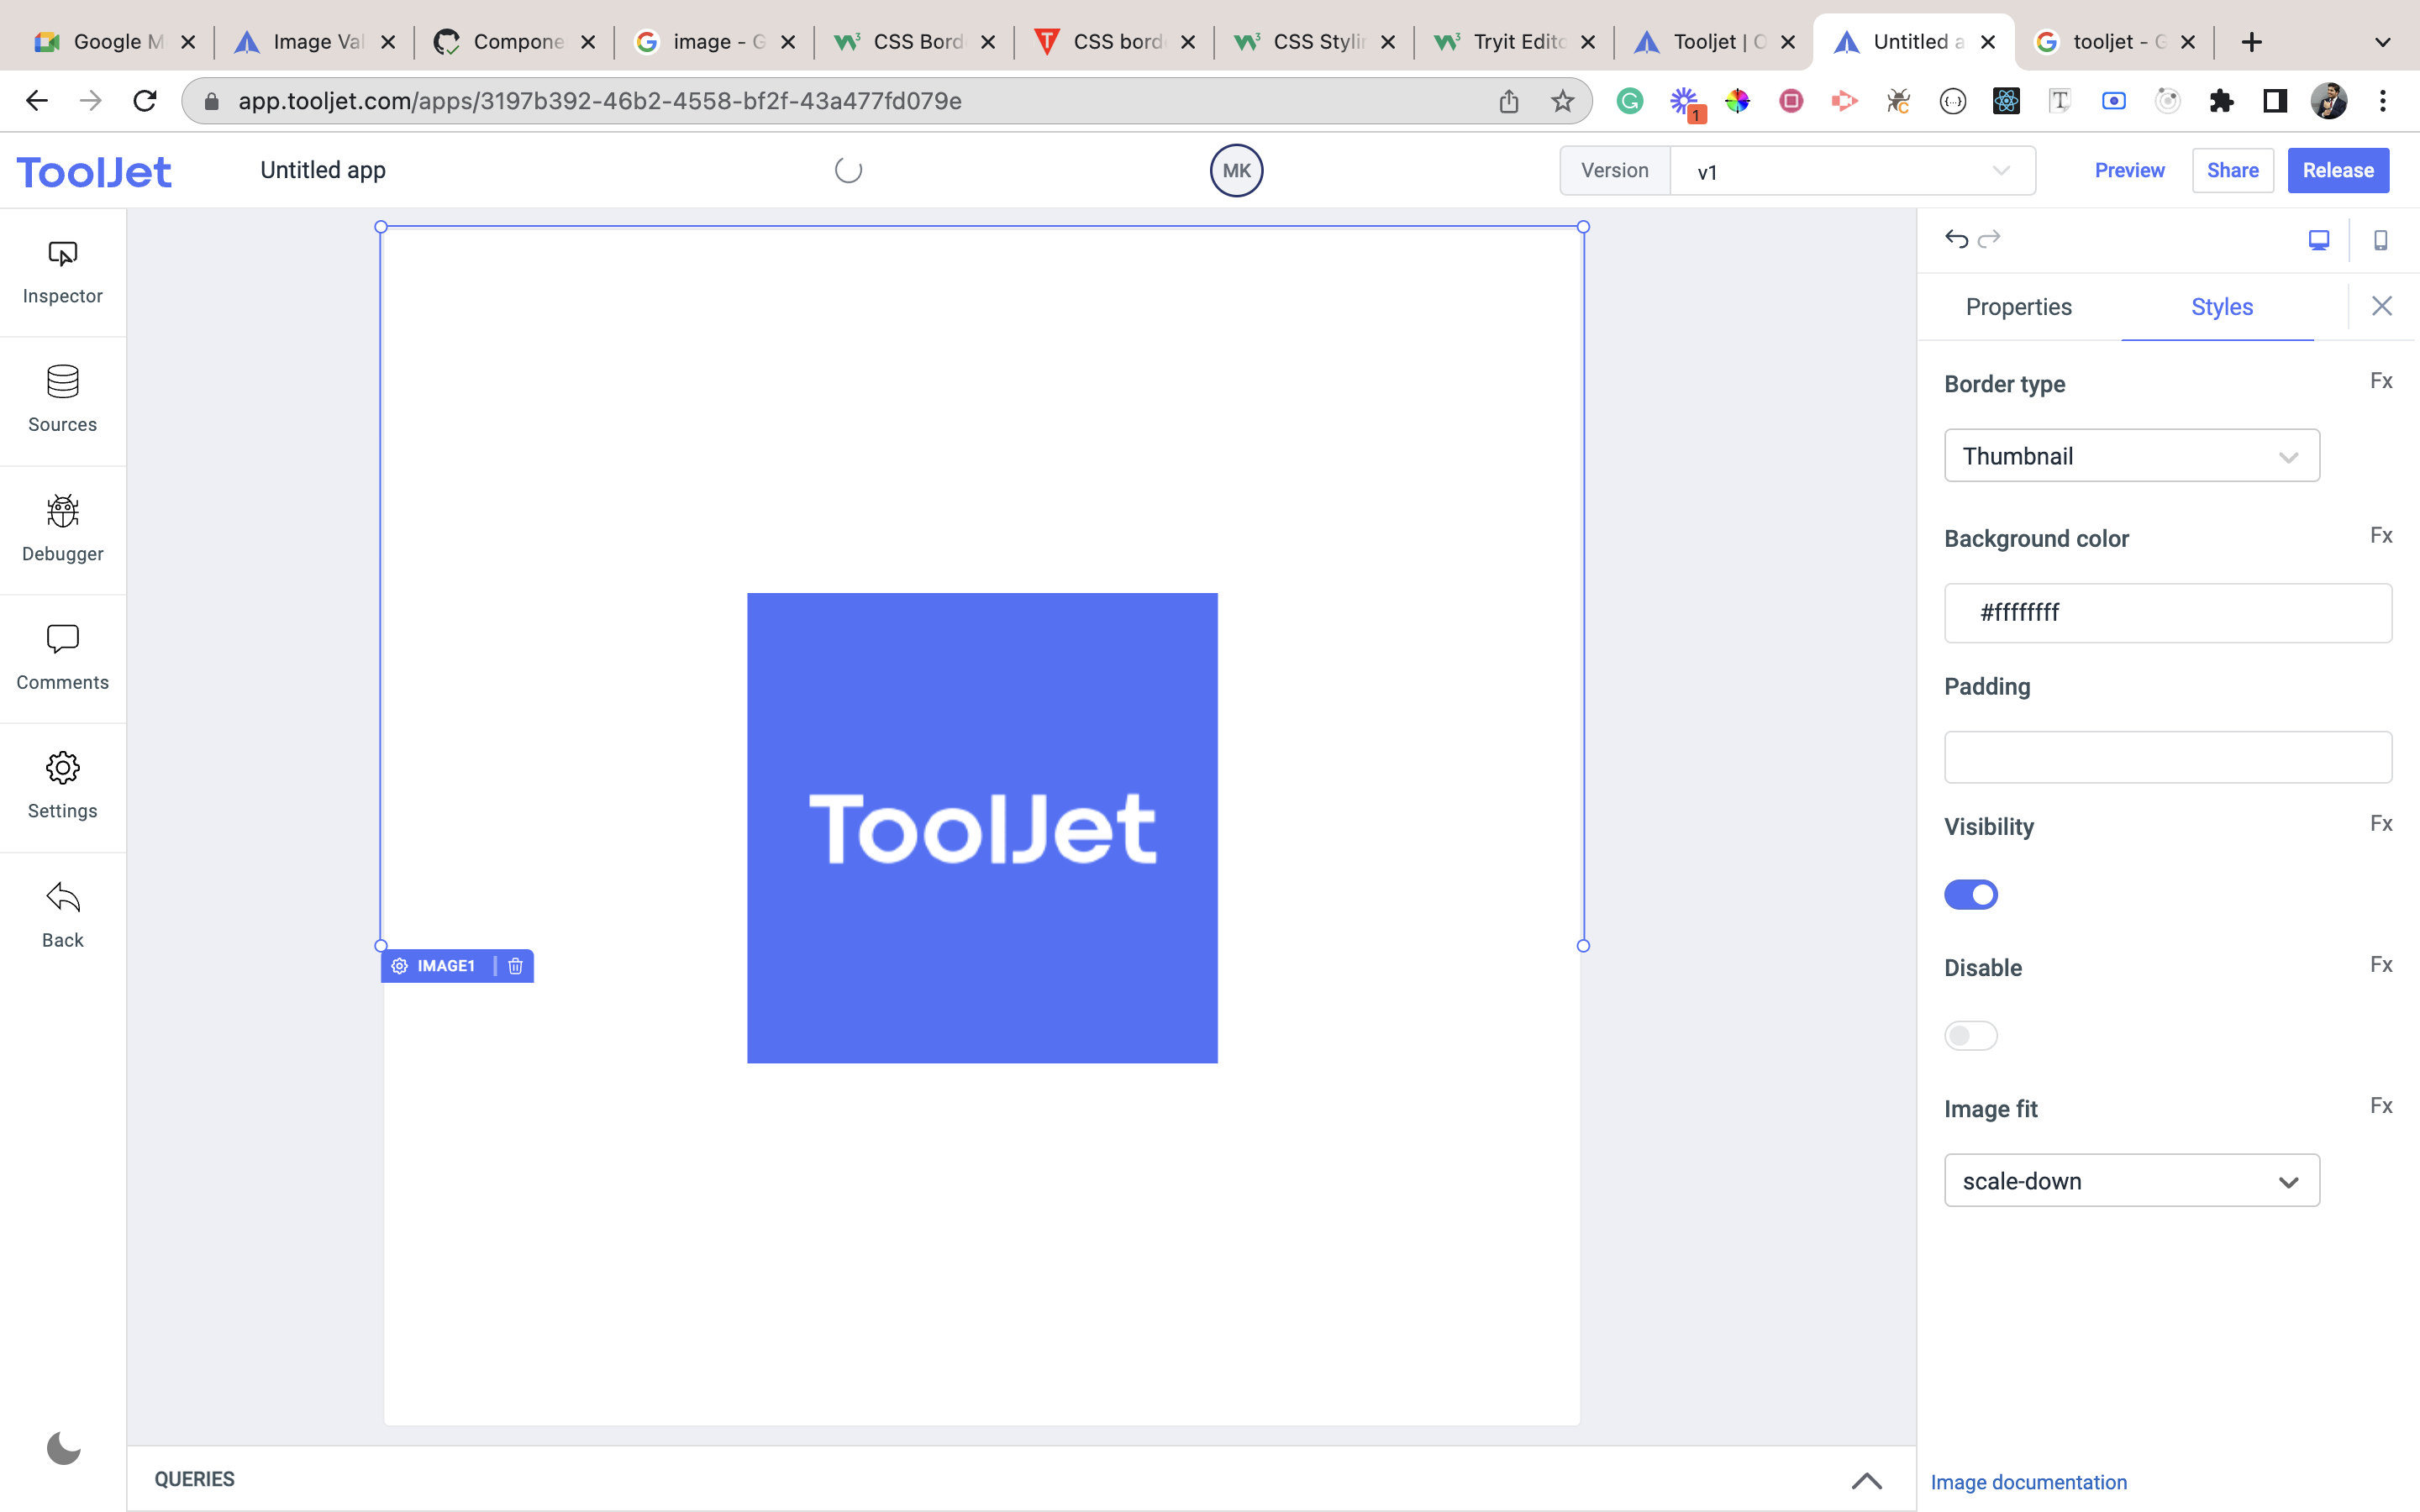Redo the last canvas change
This screenshot has height=1512, width=2420.
tap(1989, 238)
